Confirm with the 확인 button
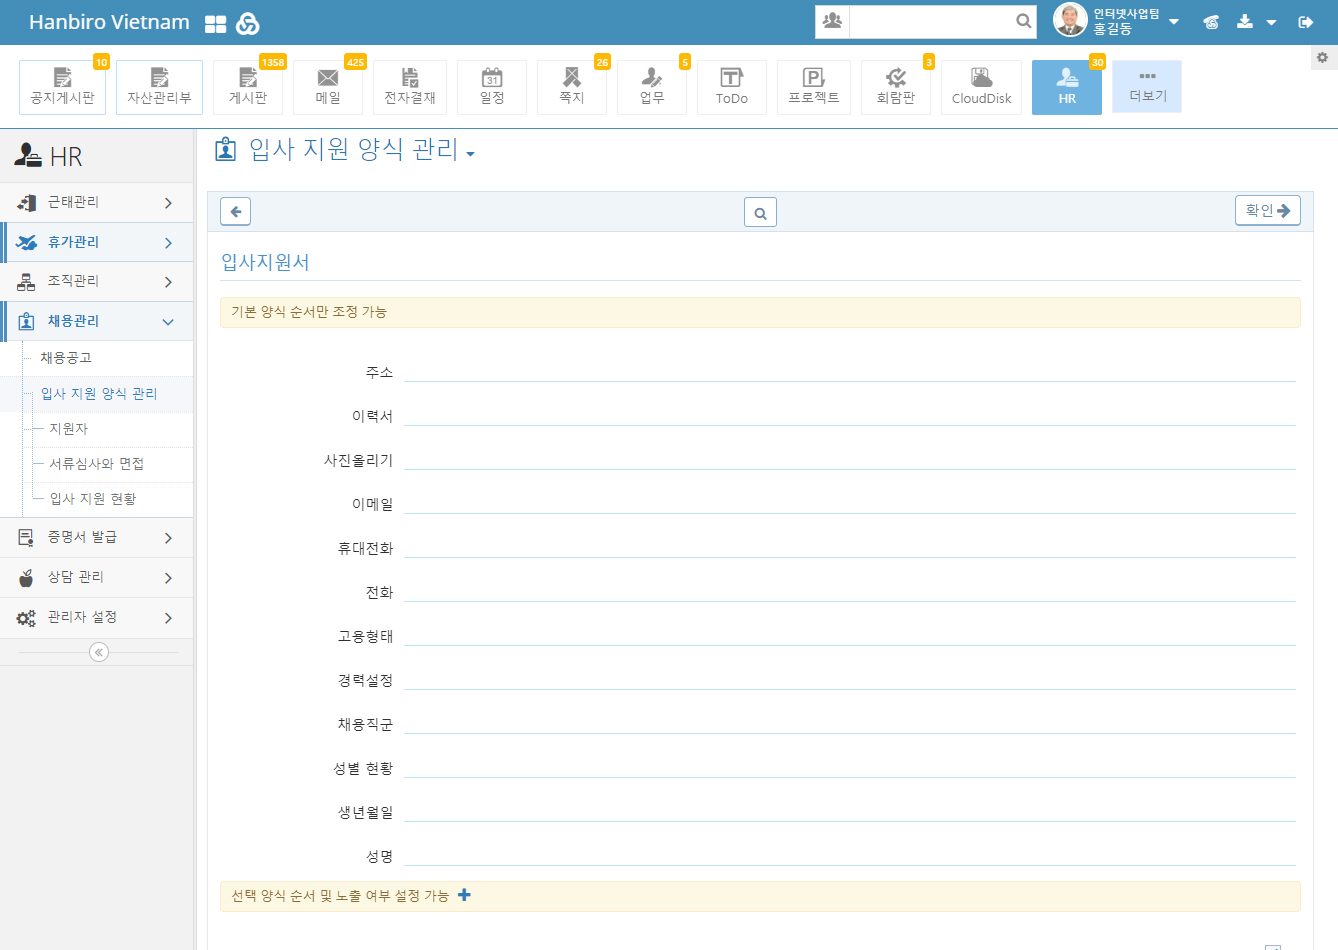 coord(1268,211)
